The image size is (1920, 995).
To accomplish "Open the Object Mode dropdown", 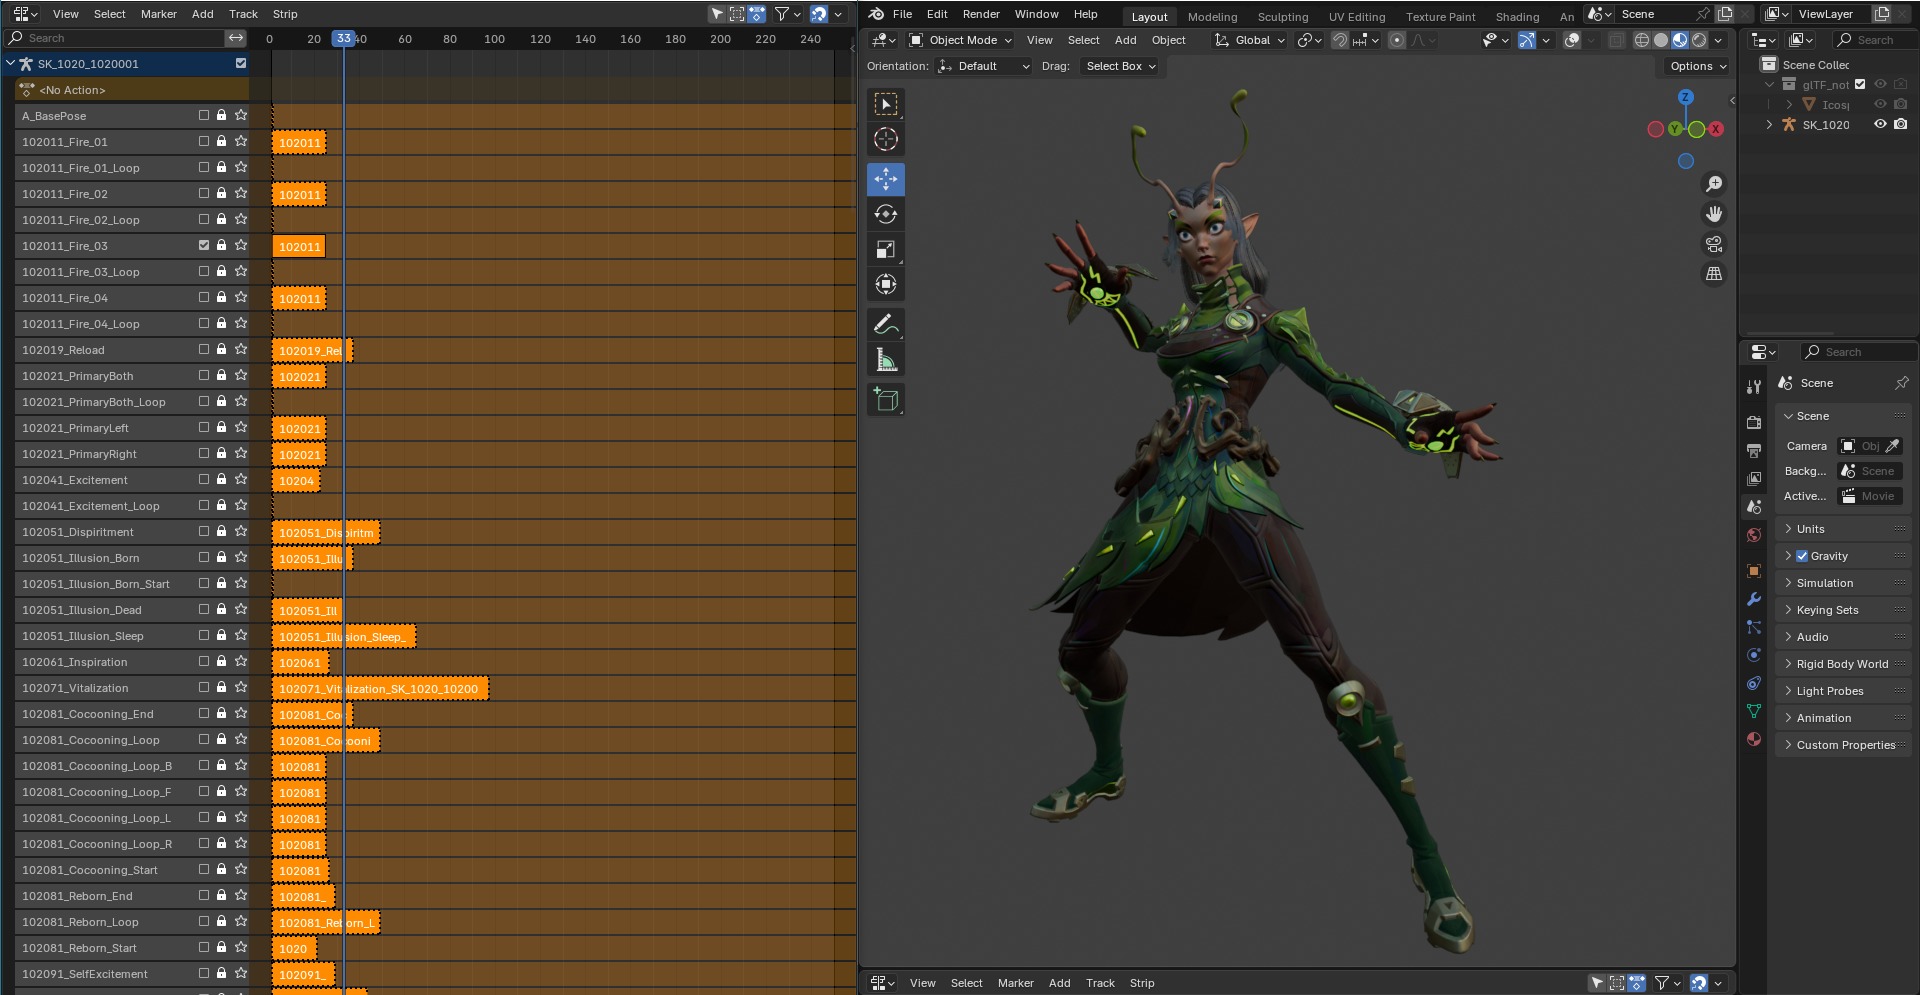I will (960, 40).
